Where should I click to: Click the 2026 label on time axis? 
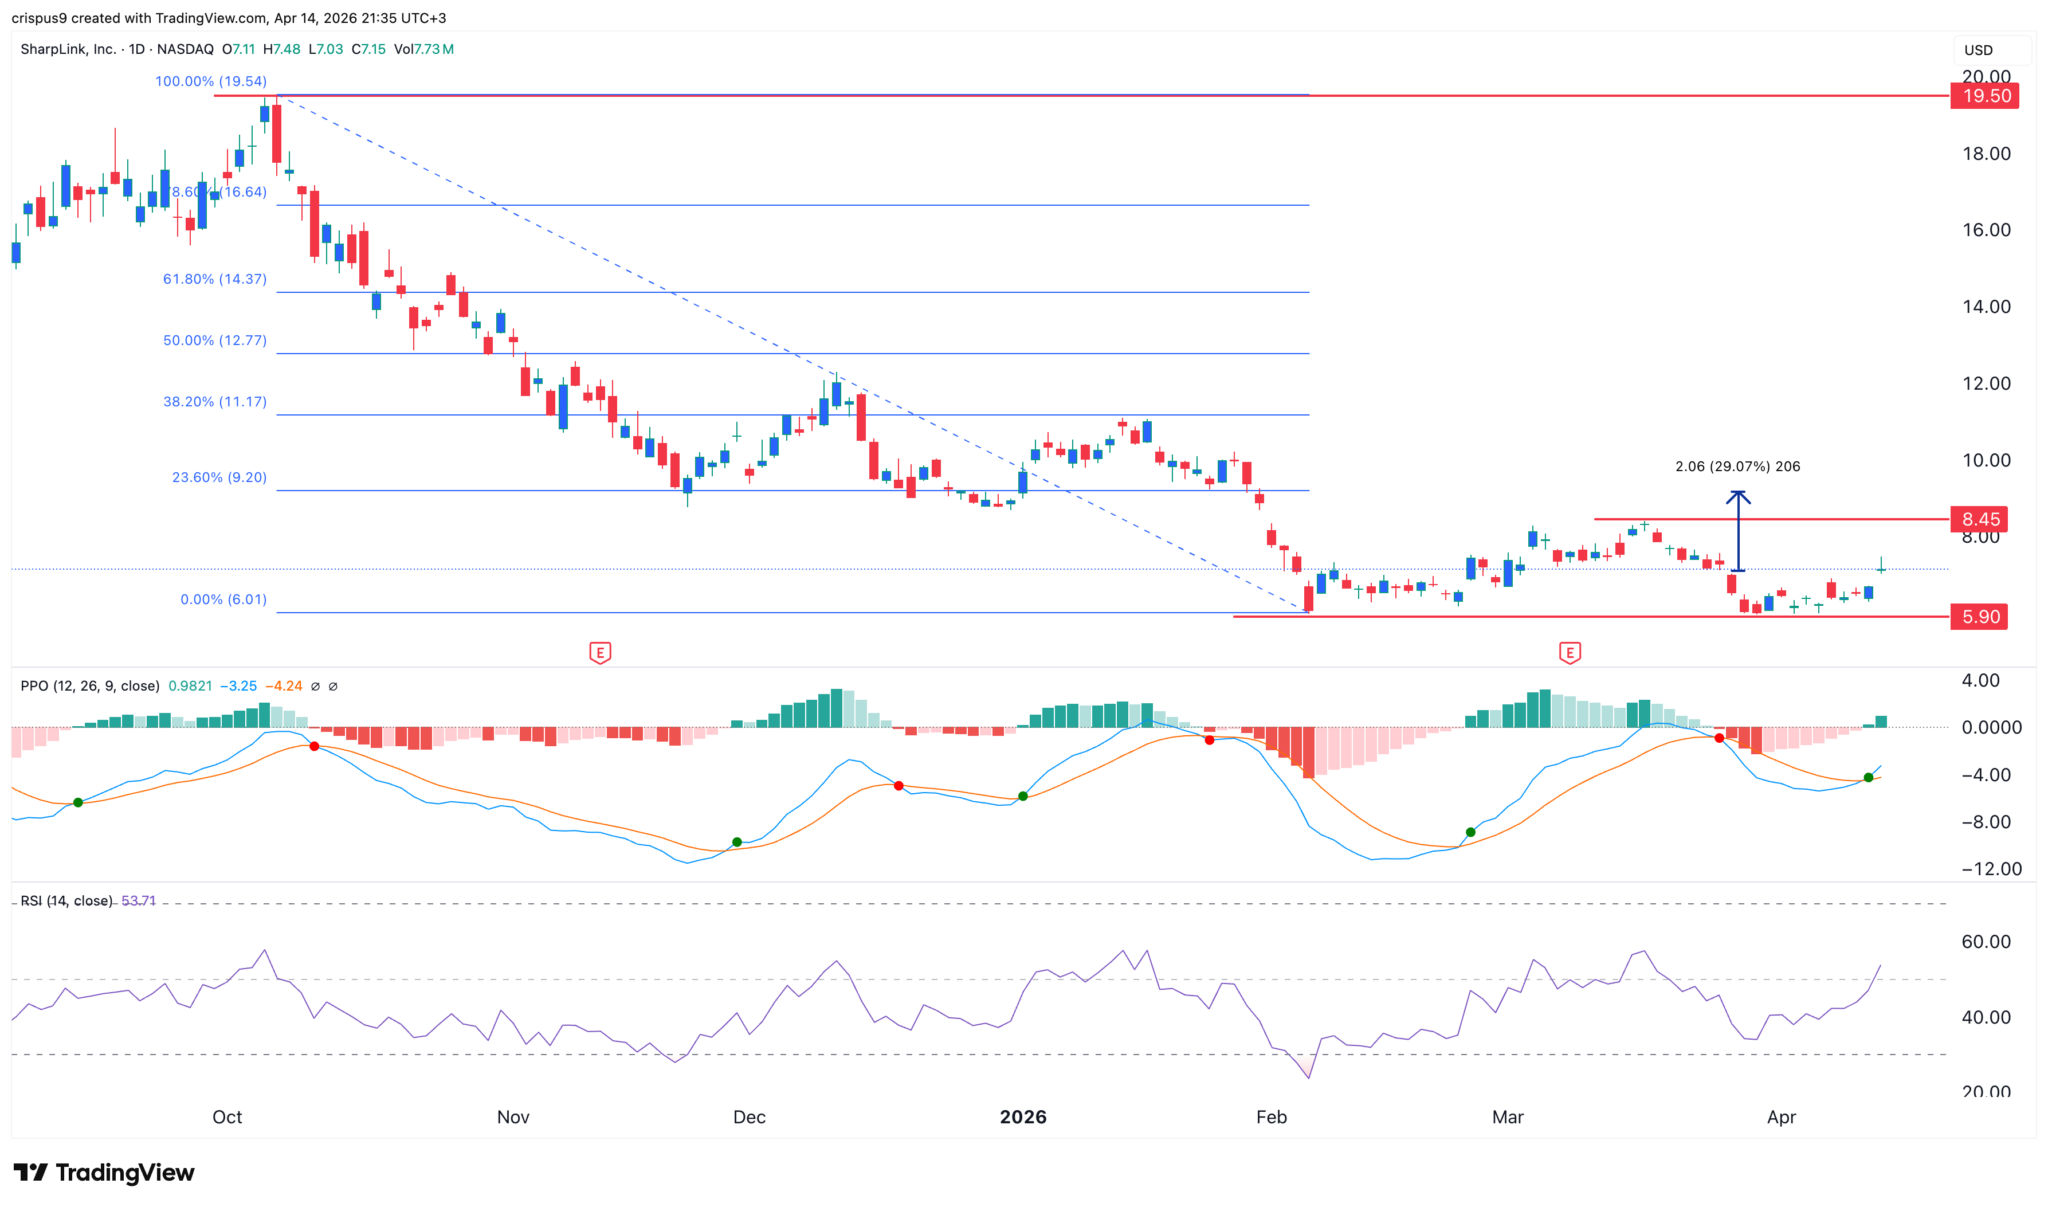point(1023,1117)
